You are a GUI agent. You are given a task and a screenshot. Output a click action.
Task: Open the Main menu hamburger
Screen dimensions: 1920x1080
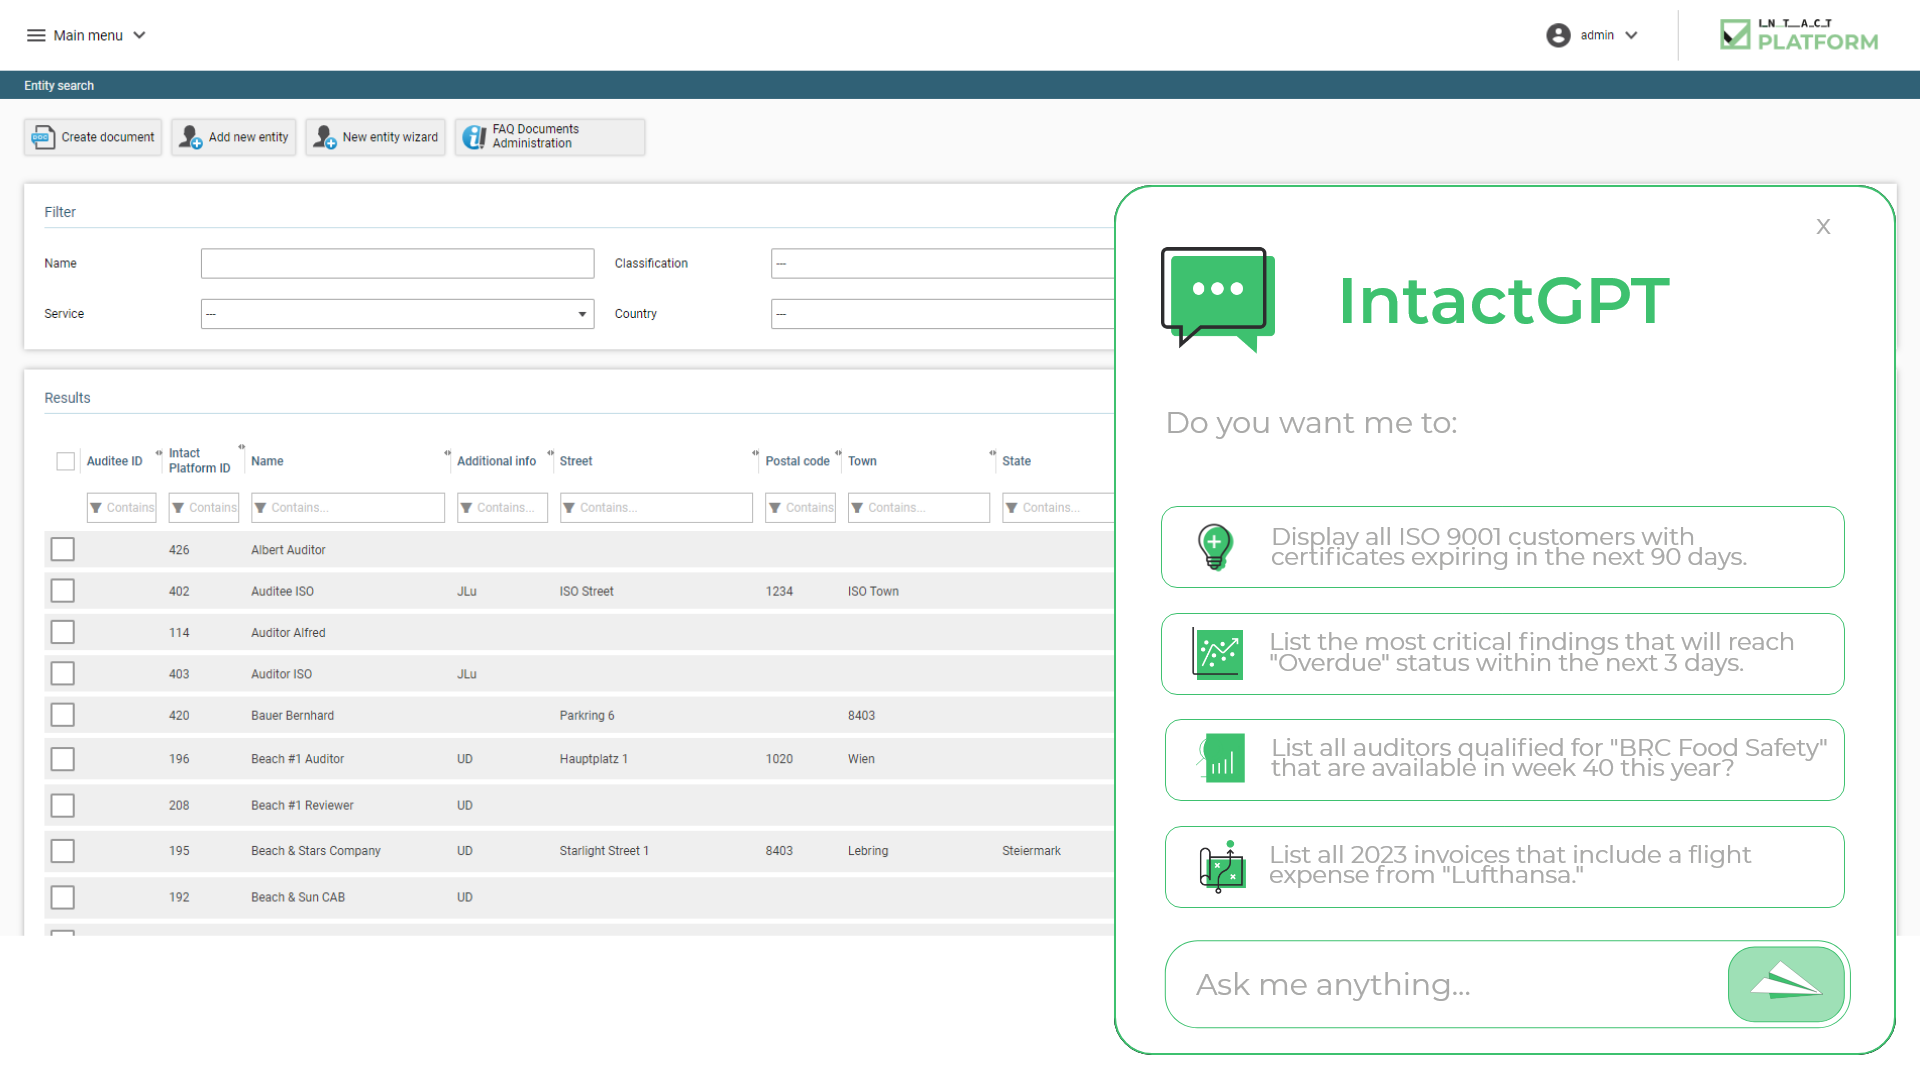point(36,35)
